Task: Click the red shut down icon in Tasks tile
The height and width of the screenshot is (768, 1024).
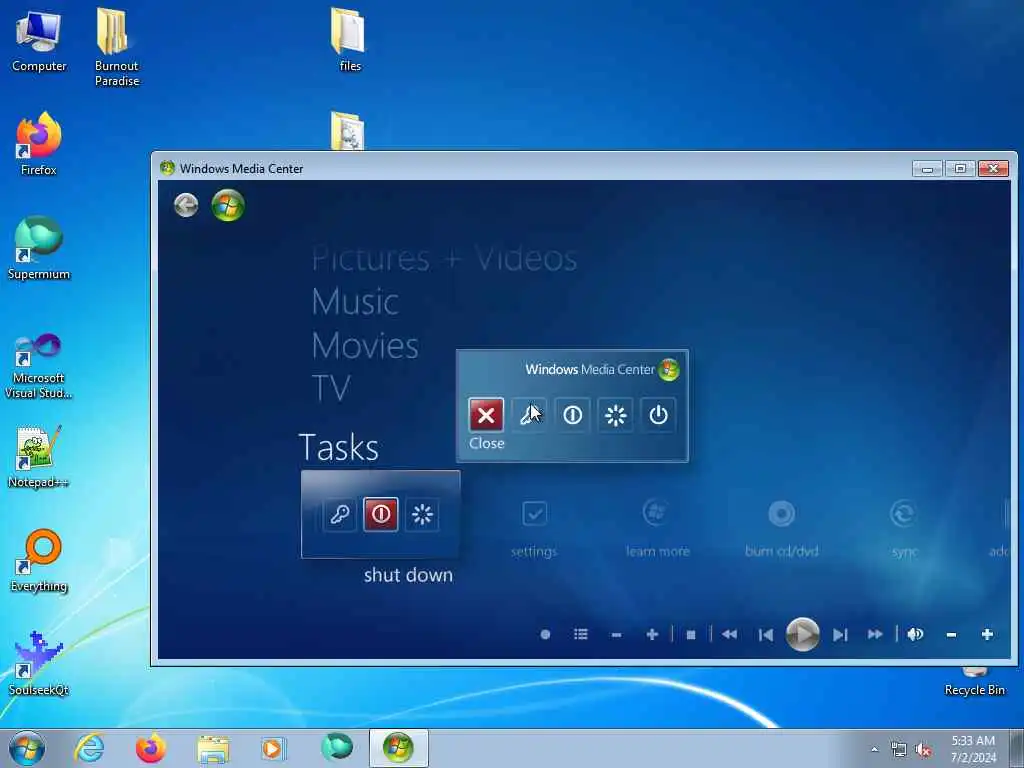Action: (x=381, y=515)
